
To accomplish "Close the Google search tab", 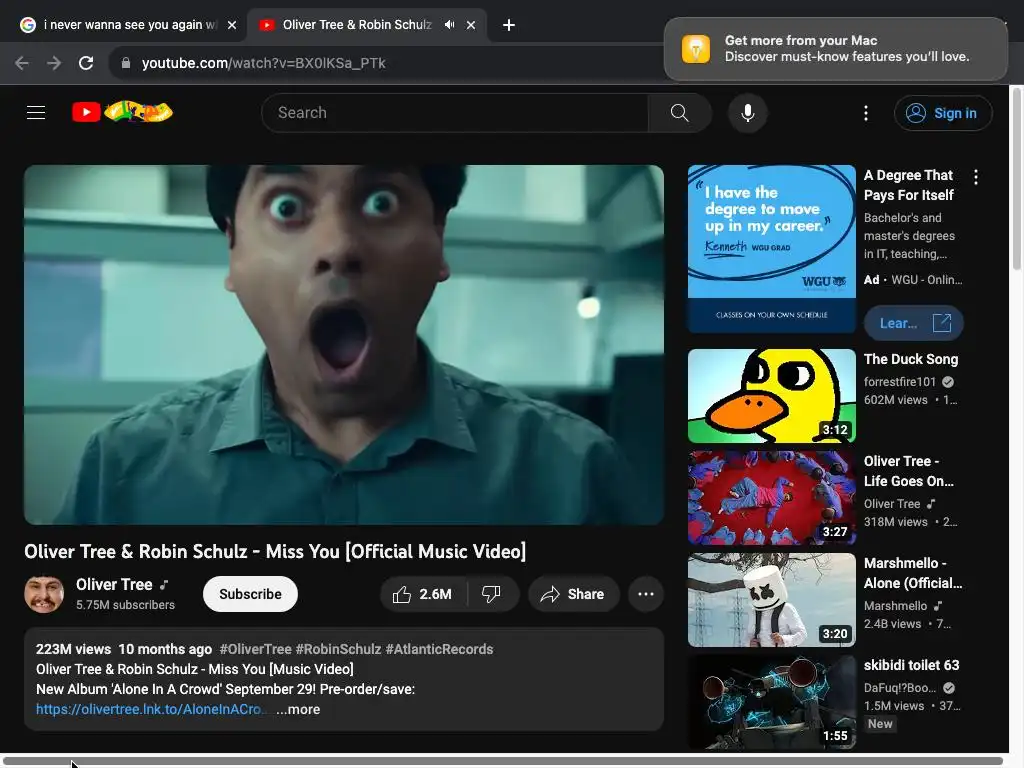I will click(x=232, y=25).
